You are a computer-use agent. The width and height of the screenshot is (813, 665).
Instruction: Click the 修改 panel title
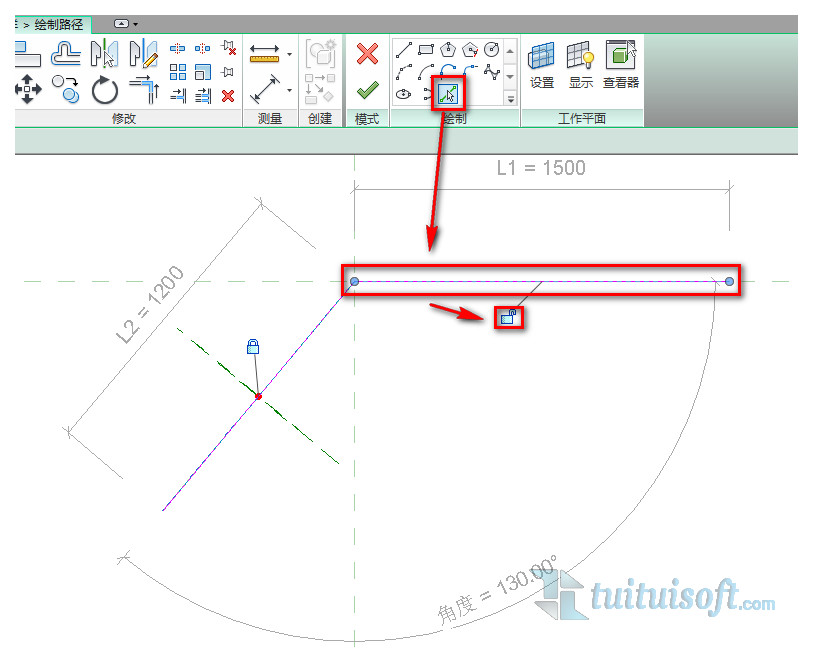(124, 119)
